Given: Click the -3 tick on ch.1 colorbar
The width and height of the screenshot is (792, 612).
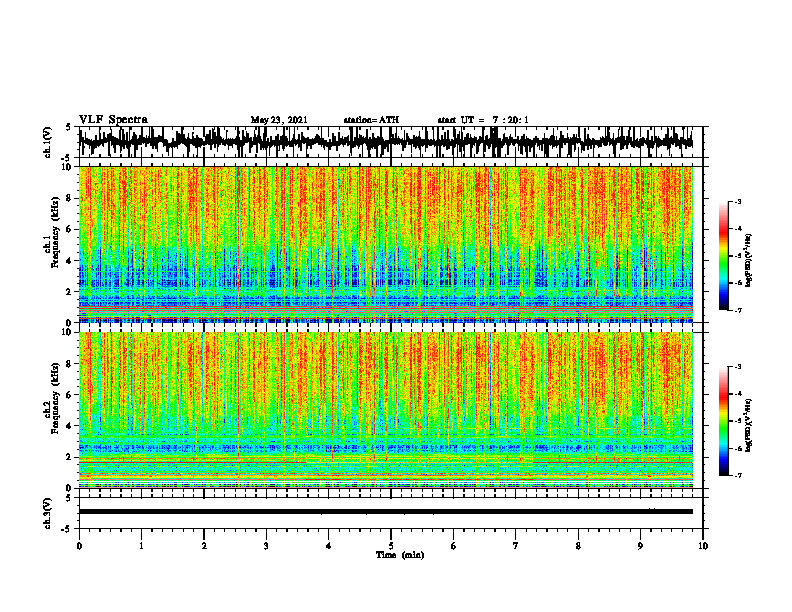Looking at the screenshot, I should click(x=738, y=201).
